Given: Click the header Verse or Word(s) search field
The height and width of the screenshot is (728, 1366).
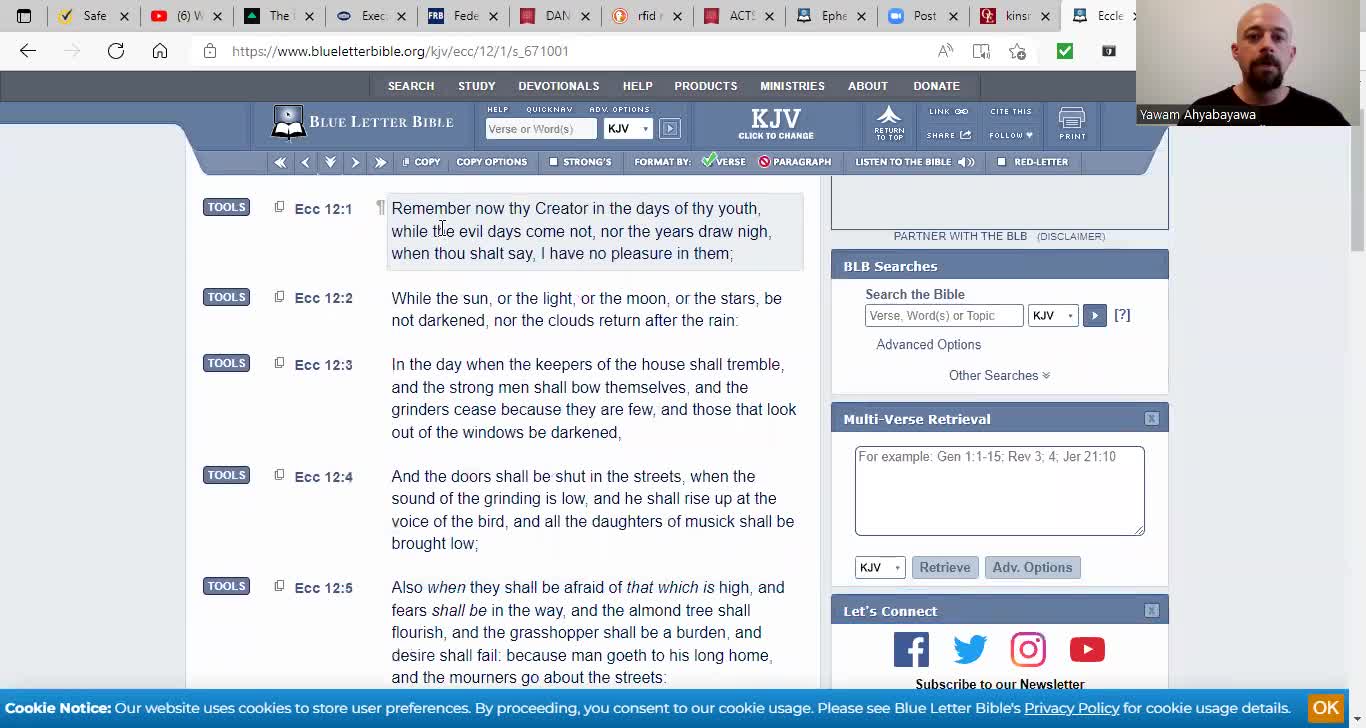Looking at the screenshot, I should click(541, 128).
